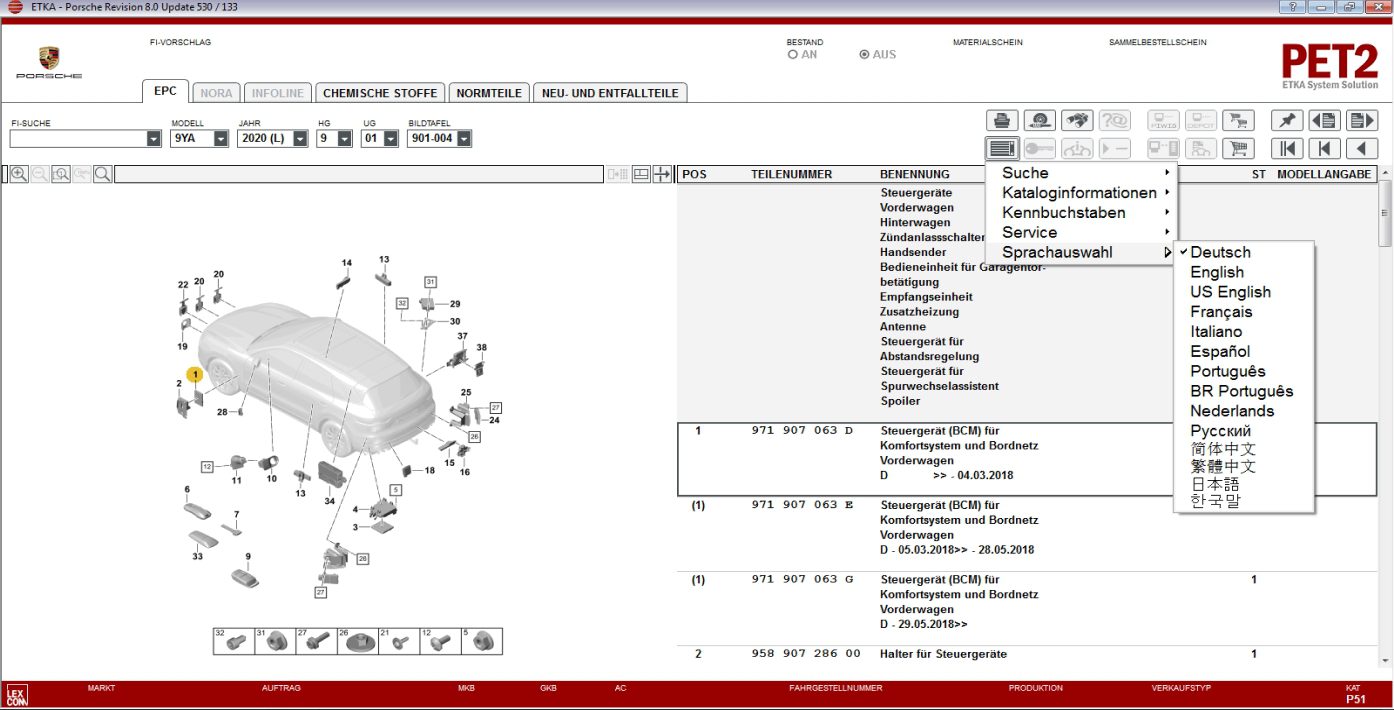The image size is (1394, 710).
Task: Click the parts list vertical scrollbar
Action: pyautogui.click(x=1385, y=415)
